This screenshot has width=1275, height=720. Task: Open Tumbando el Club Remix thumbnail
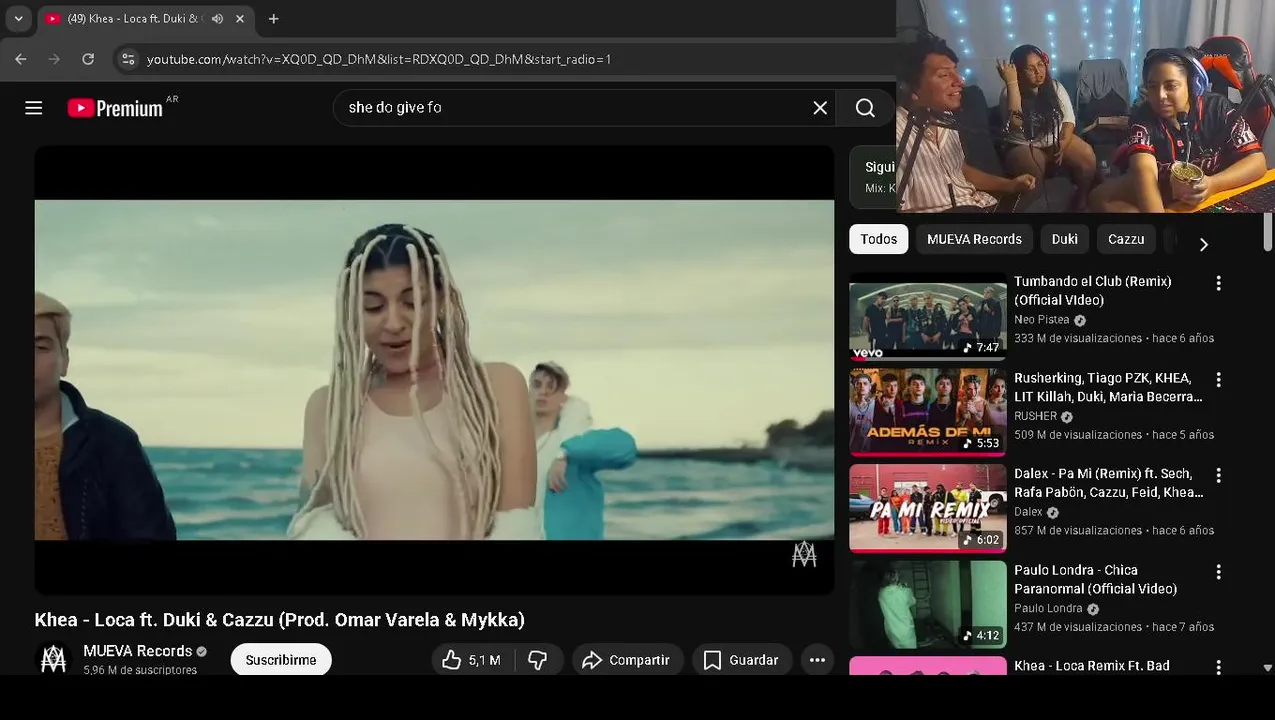tap(928, 316)
